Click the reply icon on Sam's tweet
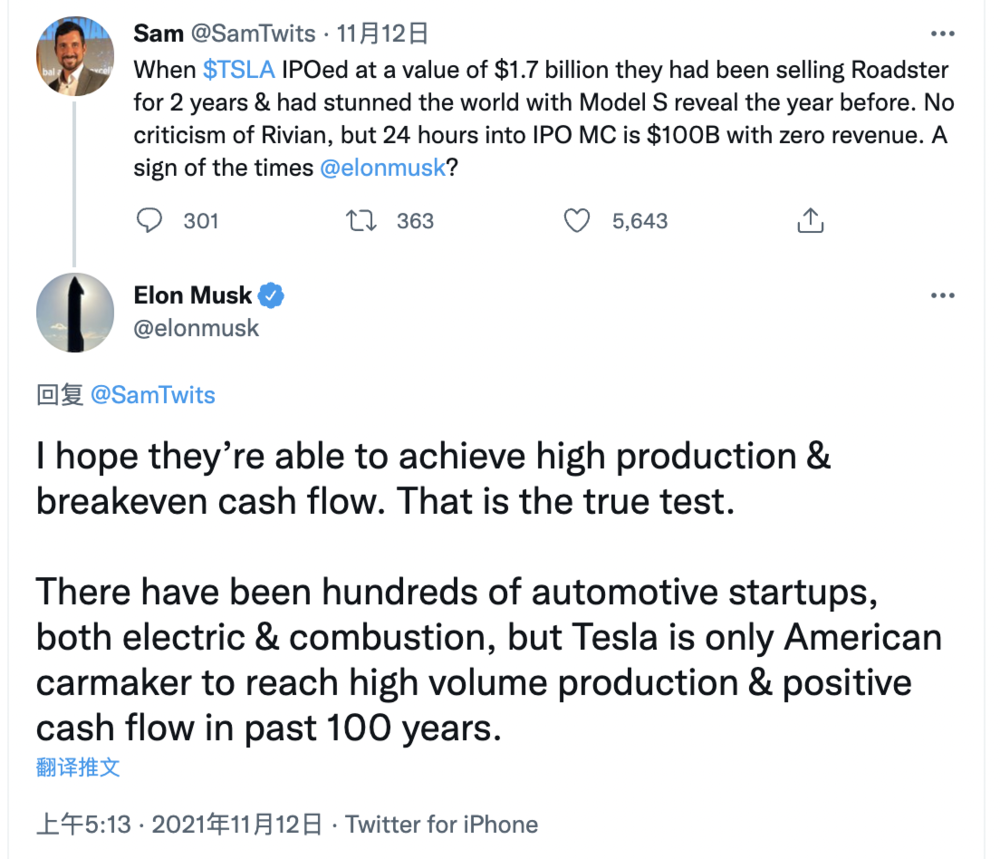The image size is (1000, 859). click(149, 221)
